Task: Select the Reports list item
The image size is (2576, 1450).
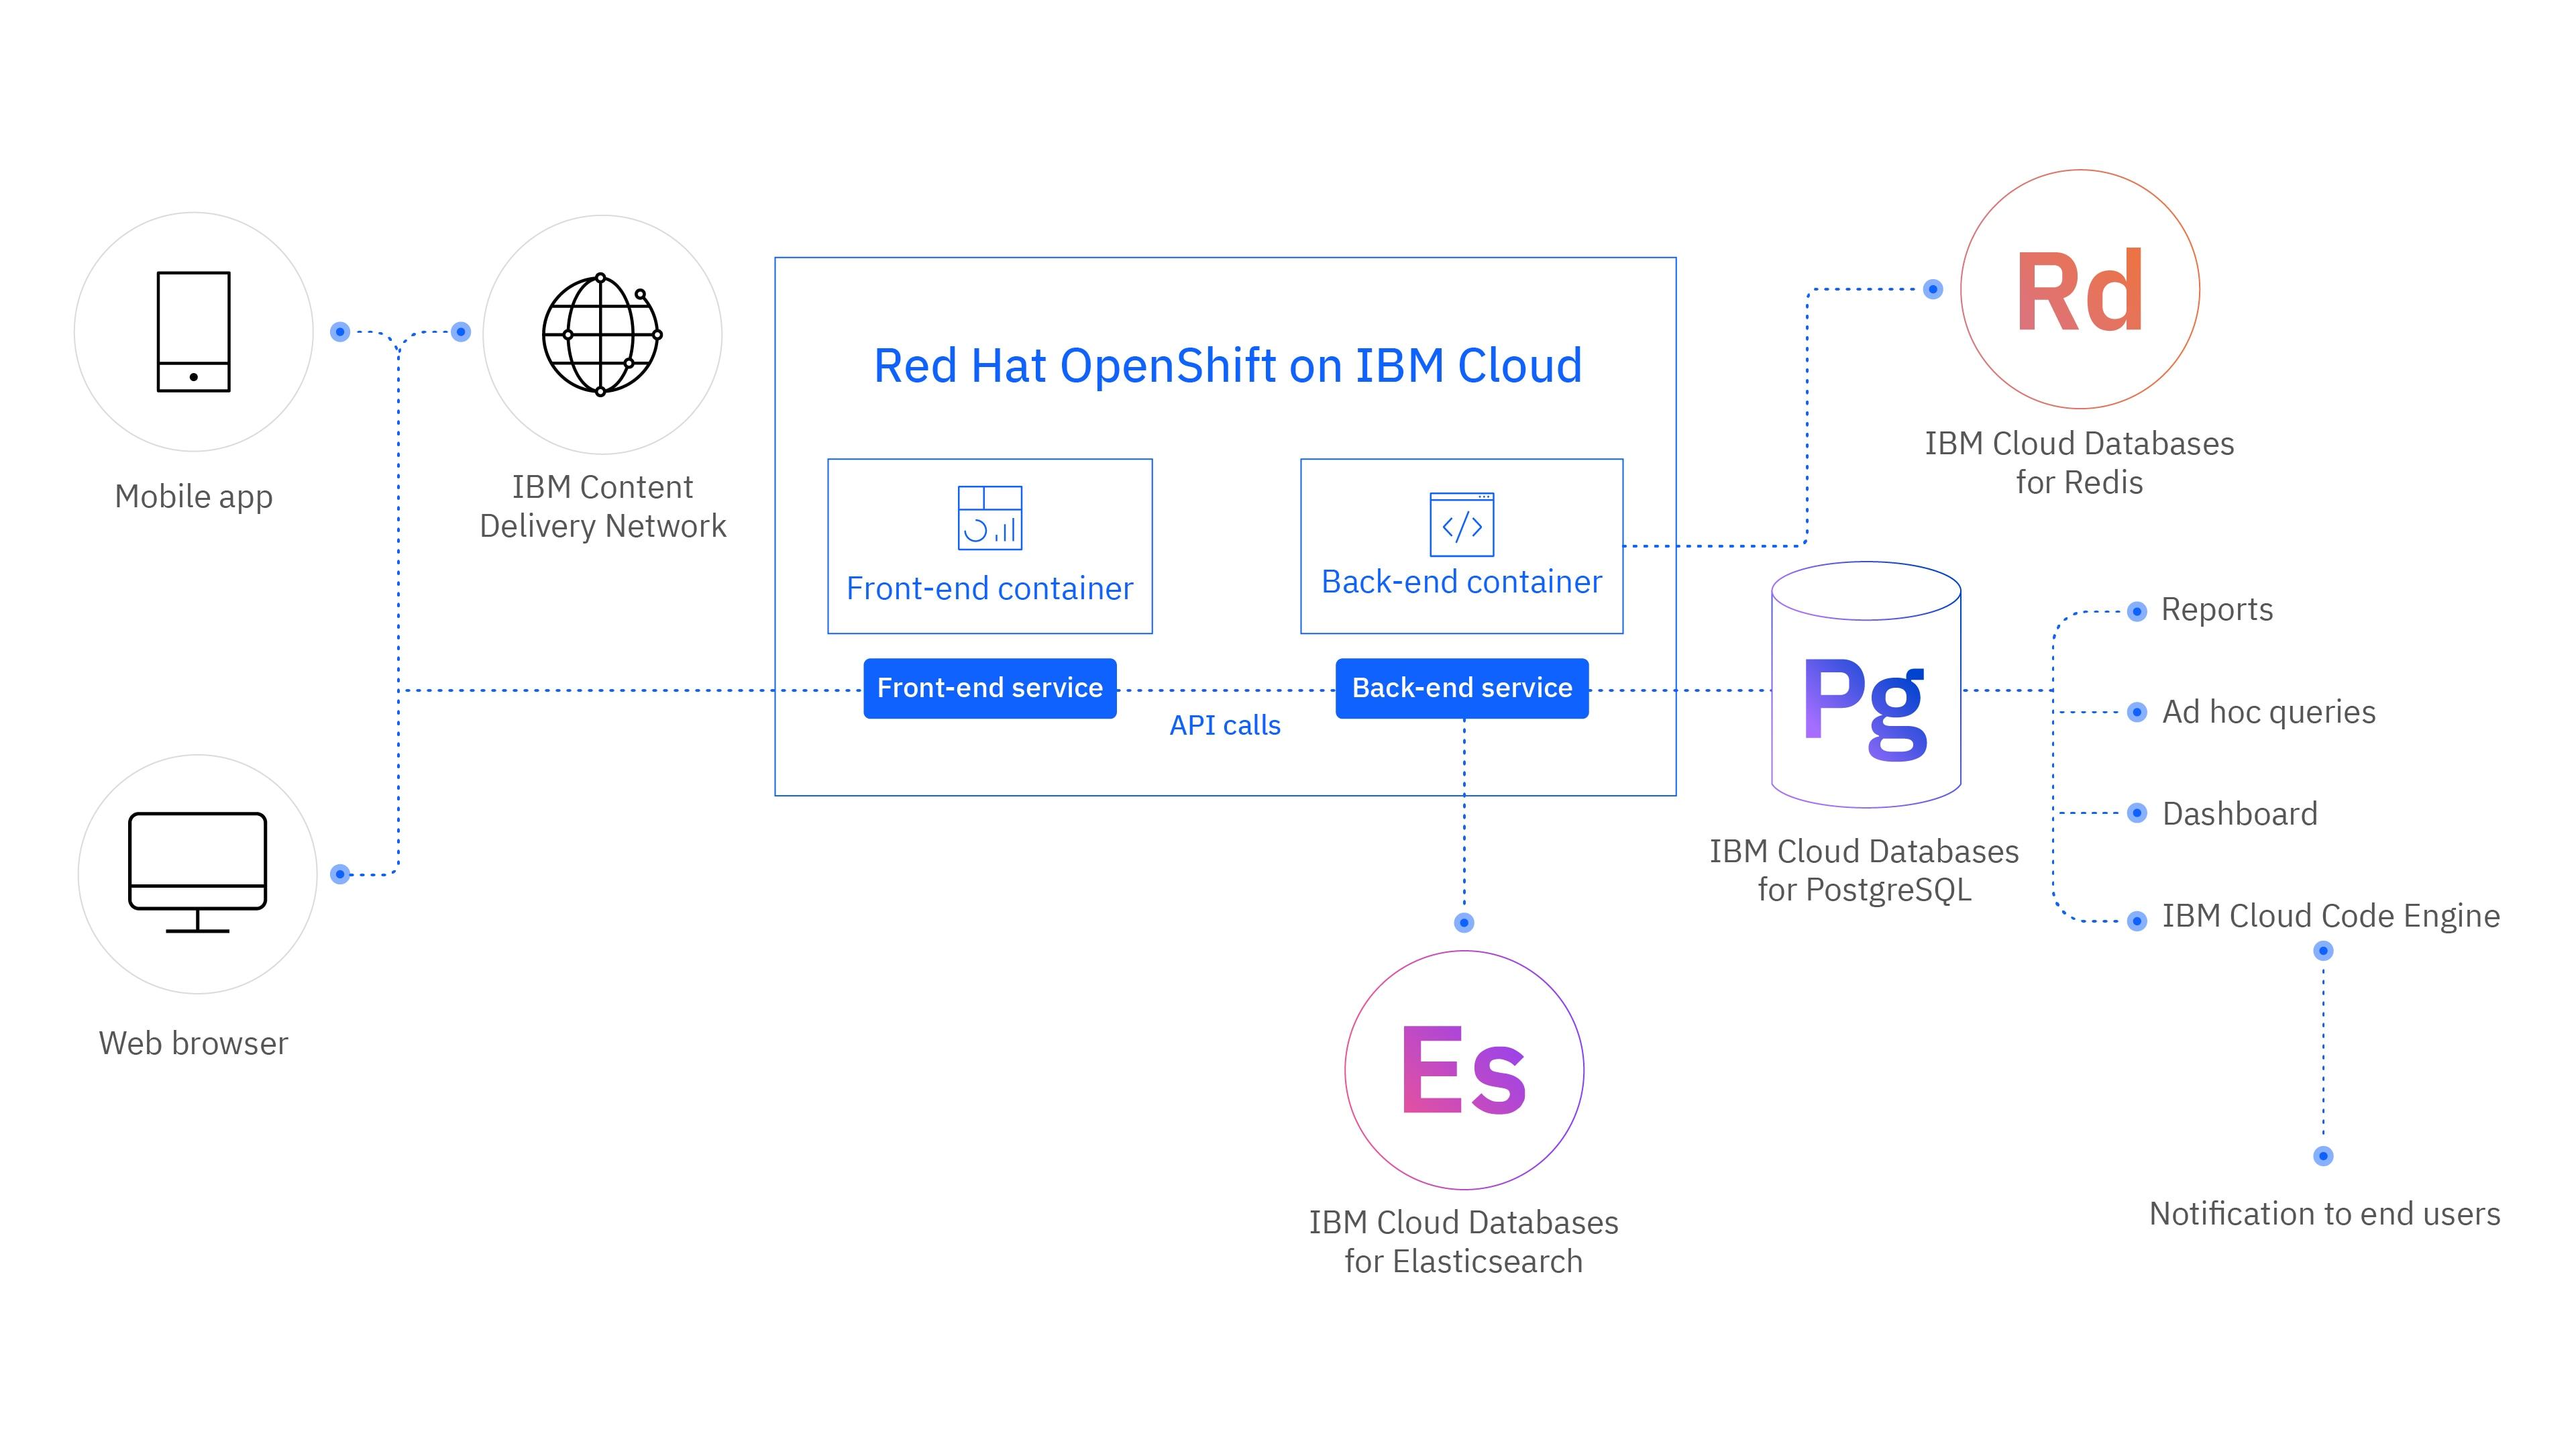Action: (x=2217, y=609)
